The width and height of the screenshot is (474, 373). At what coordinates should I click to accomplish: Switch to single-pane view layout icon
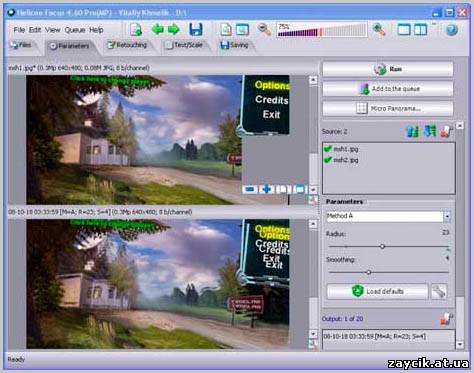point(404,30)
